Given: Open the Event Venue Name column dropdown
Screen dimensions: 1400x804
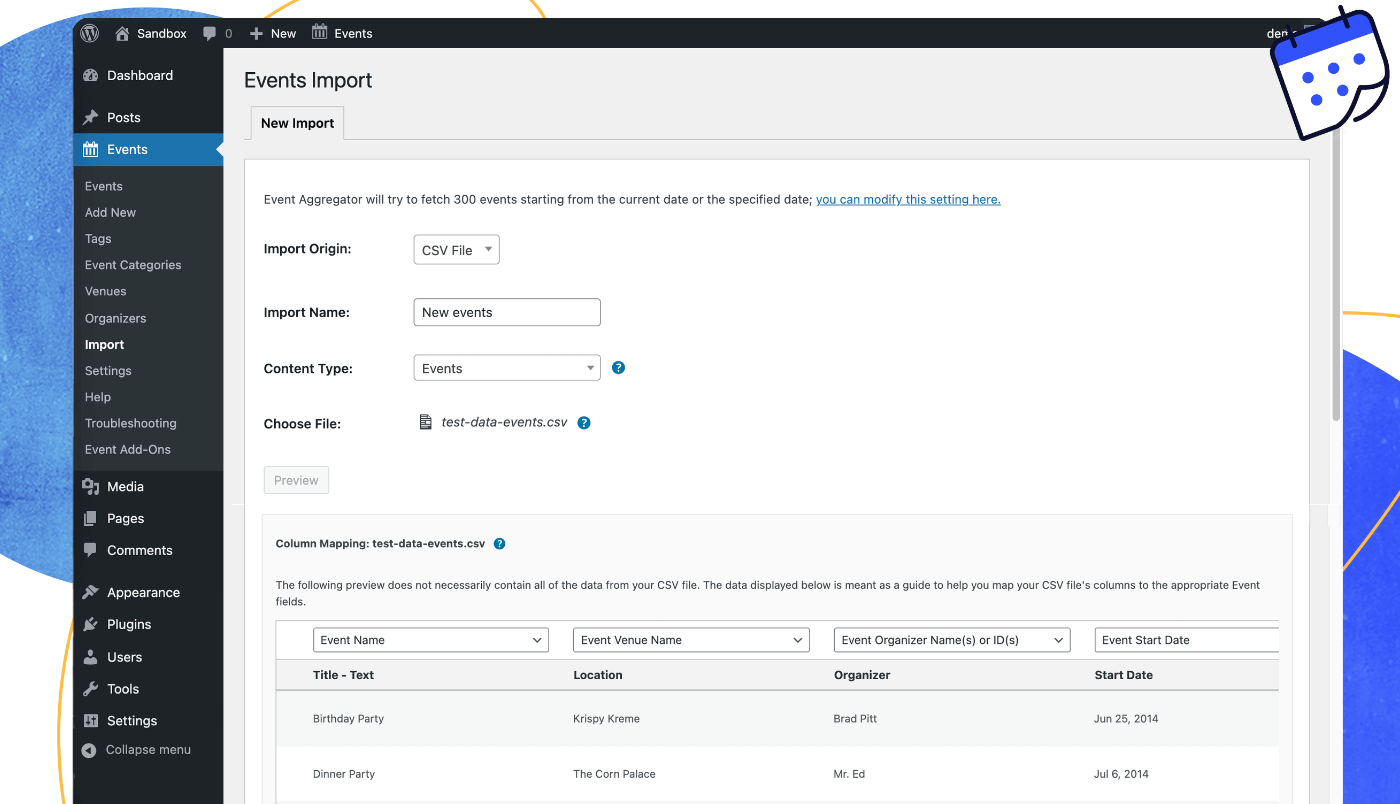Looking at the screenshot, I should [x=690, y=640].
